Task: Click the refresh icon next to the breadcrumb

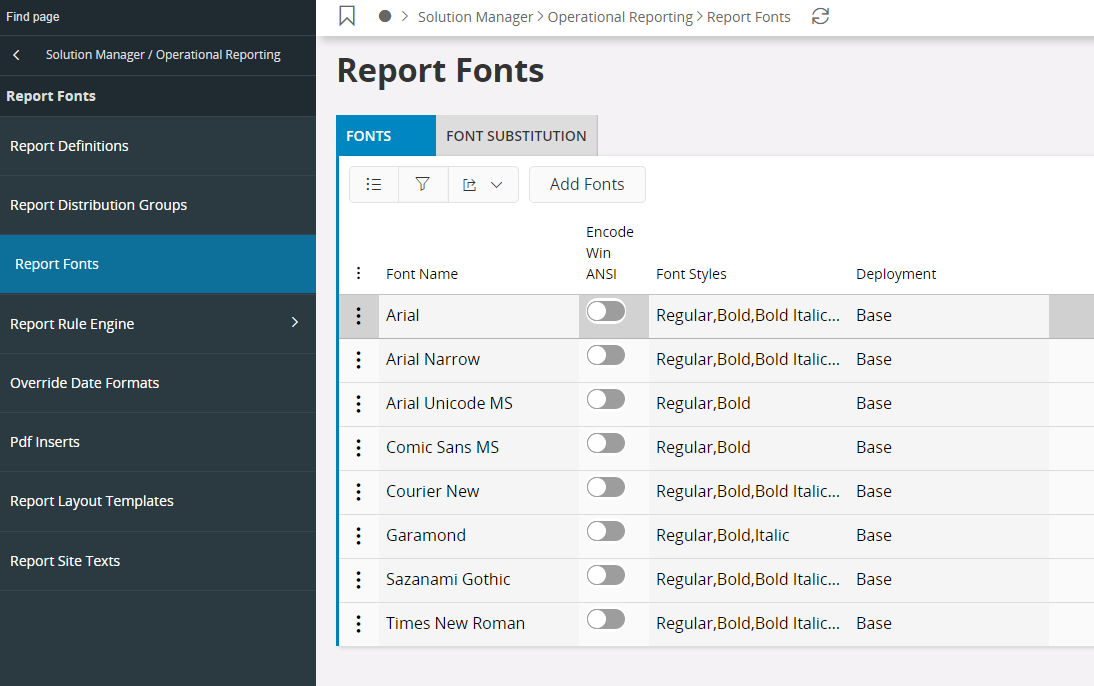Action: pyautogui.click(x=820, y=16)
